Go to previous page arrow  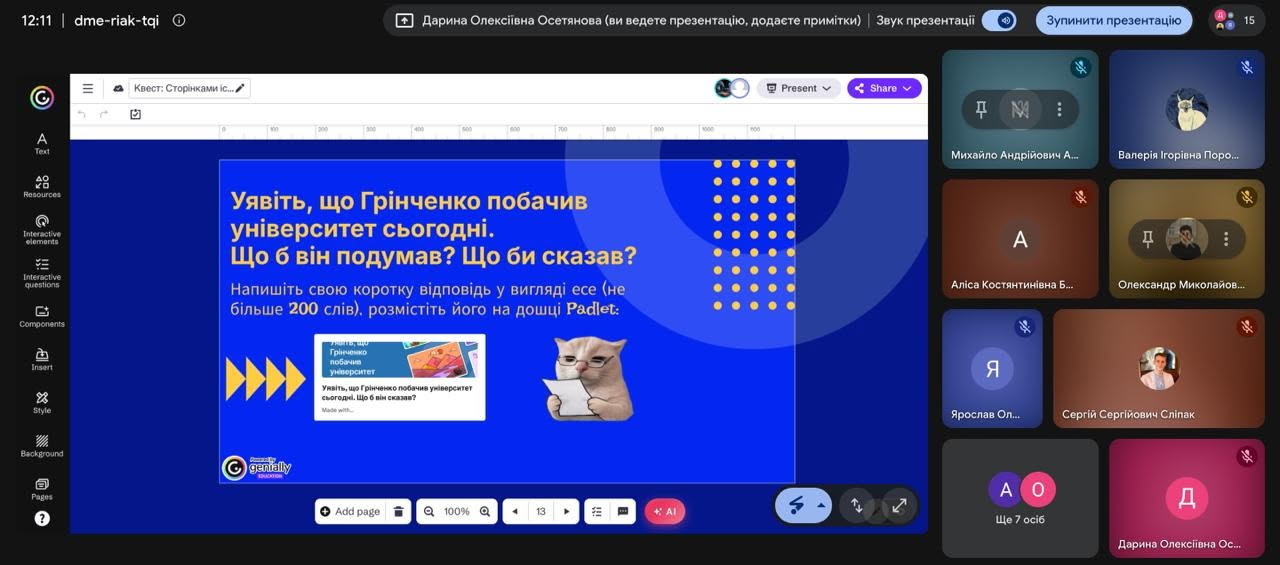click(x=515, y=511)
